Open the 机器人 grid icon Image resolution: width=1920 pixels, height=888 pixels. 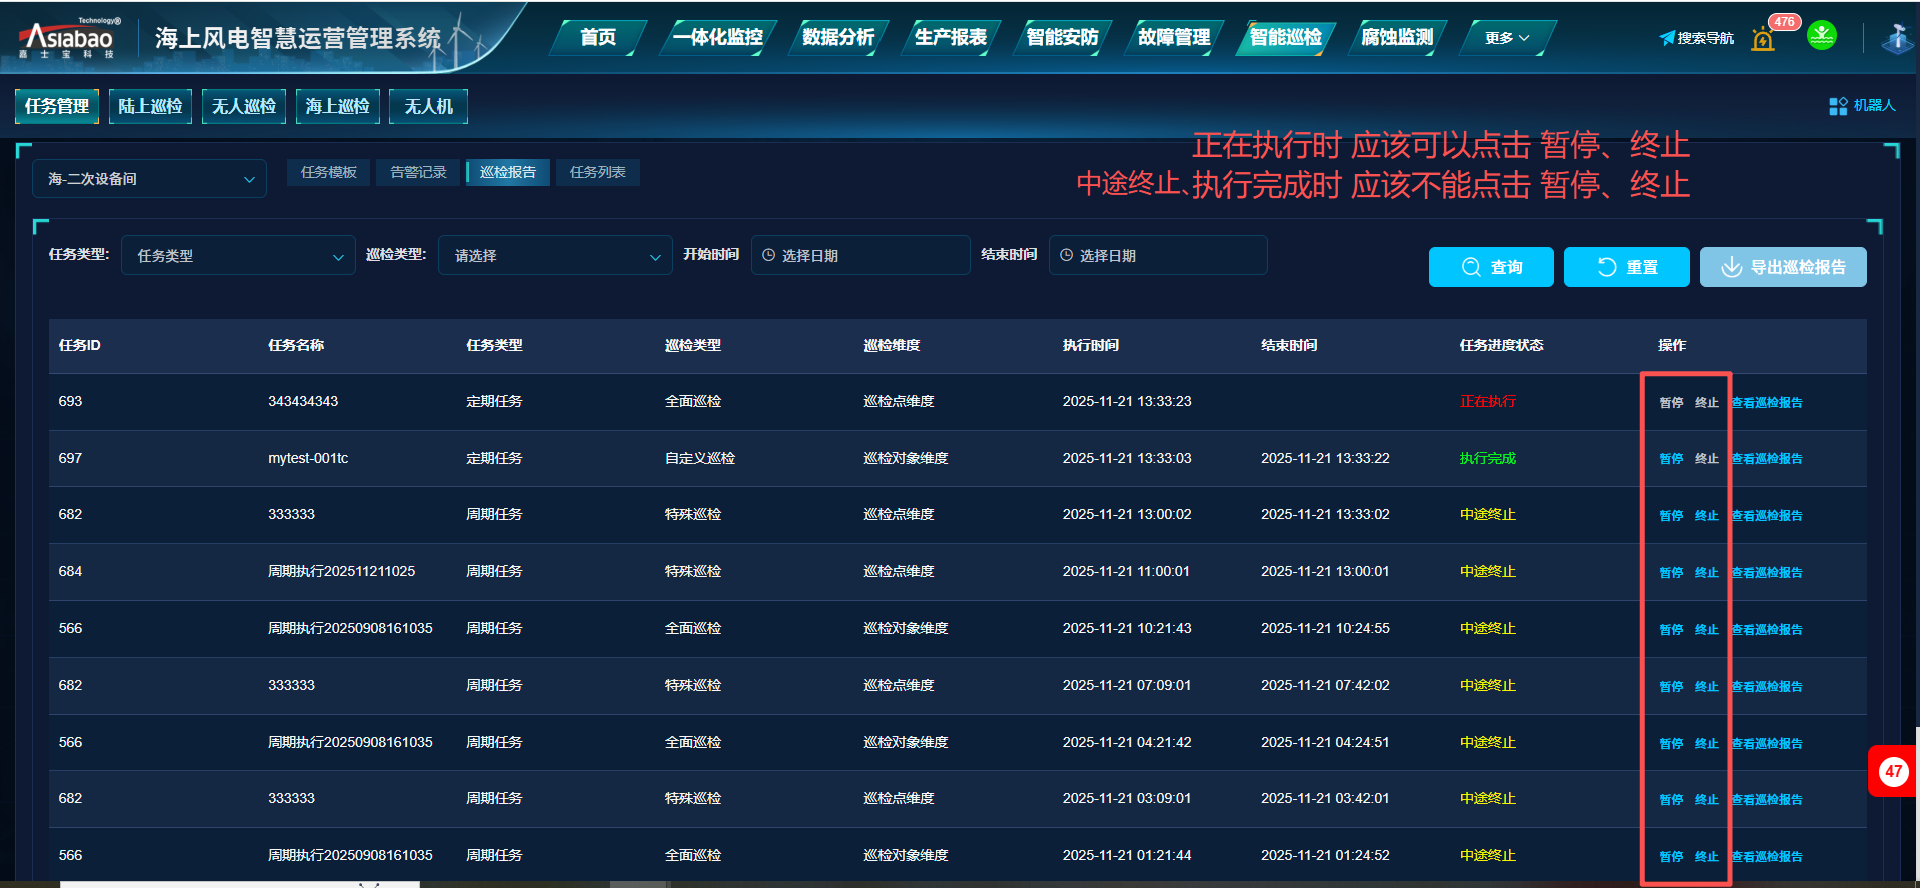[x=1838, y=106]
